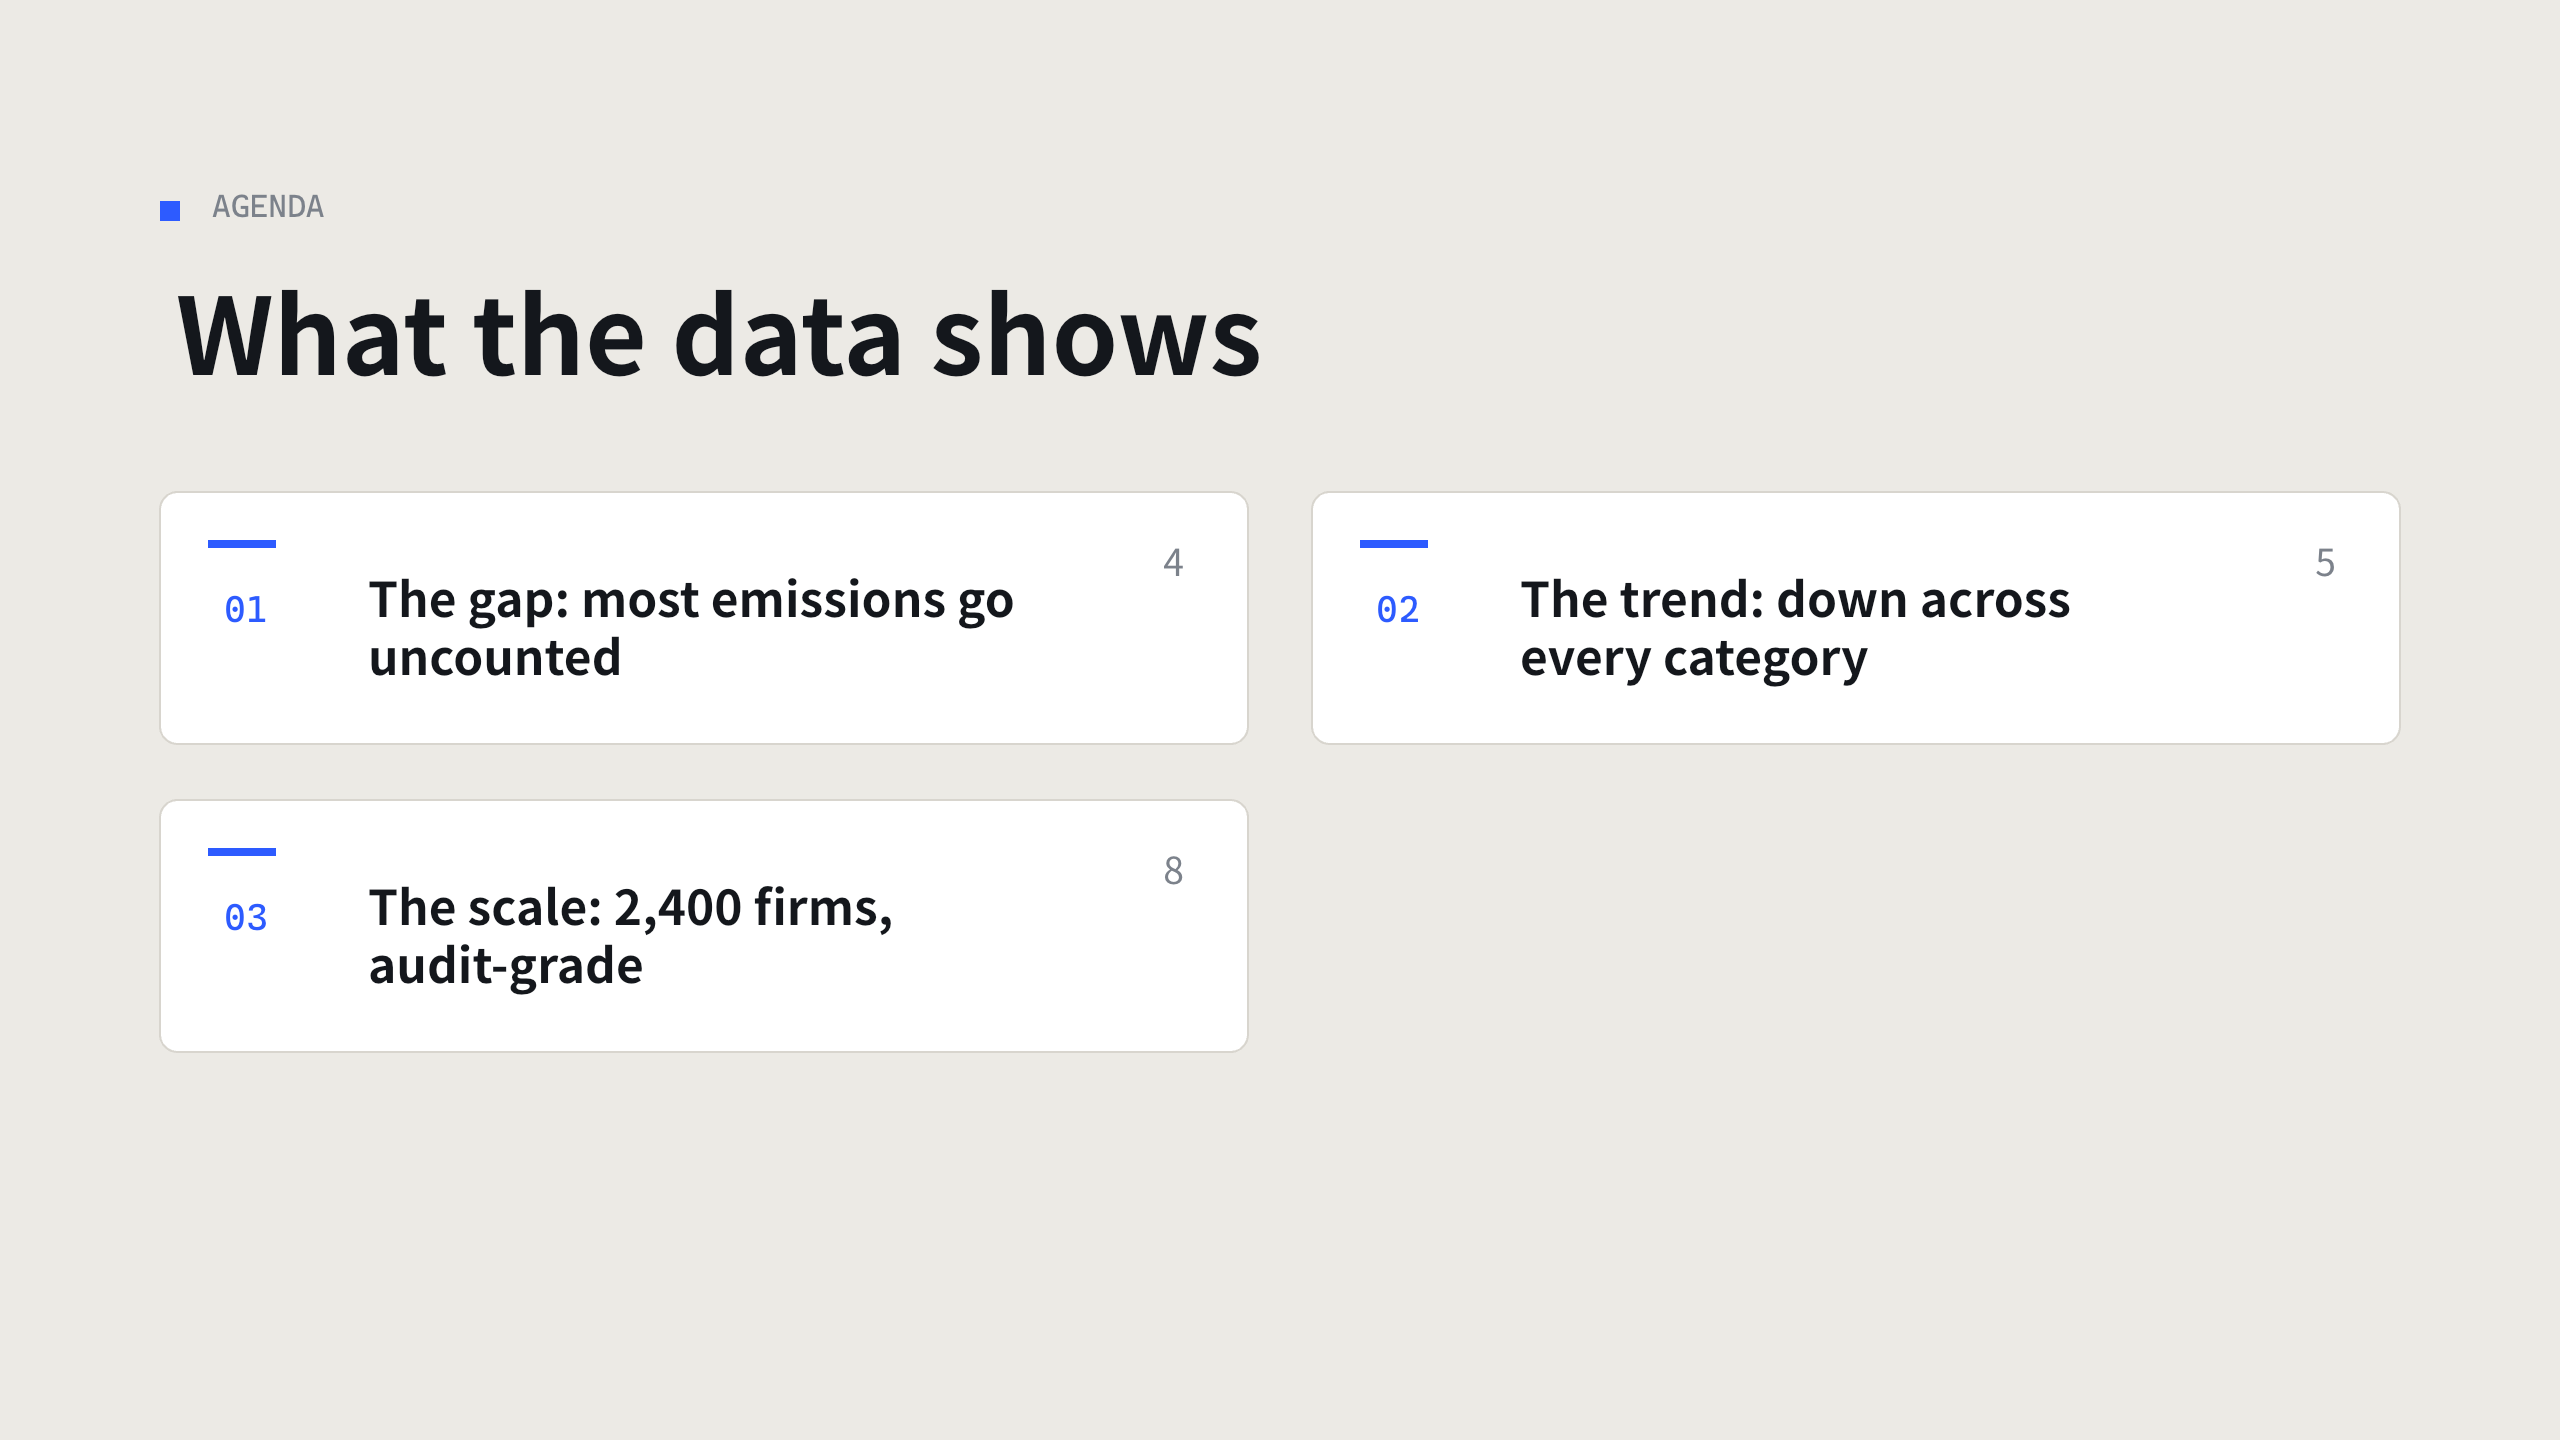Click page number 8 on third card
Viewport: 2560px width, 1440px height.
coord(1173,870)
